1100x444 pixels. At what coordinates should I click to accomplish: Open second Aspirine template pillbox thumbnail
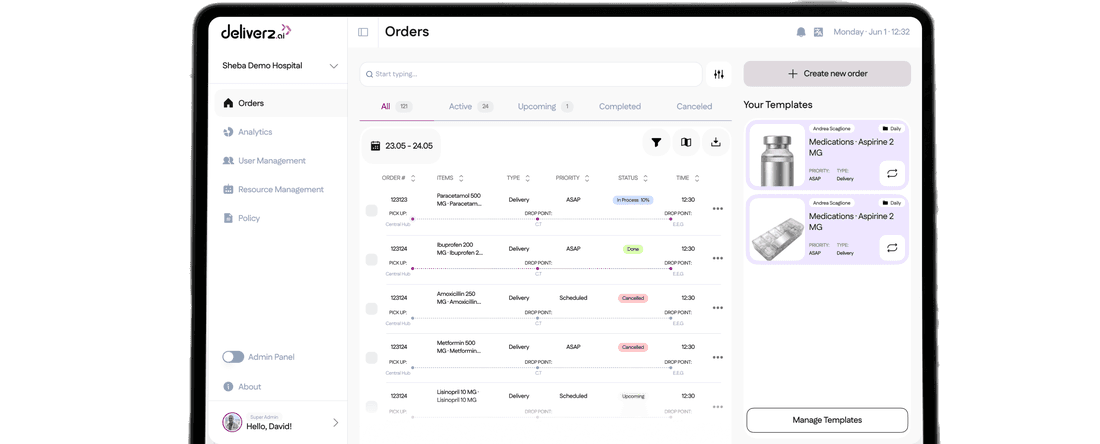[777, 230]
